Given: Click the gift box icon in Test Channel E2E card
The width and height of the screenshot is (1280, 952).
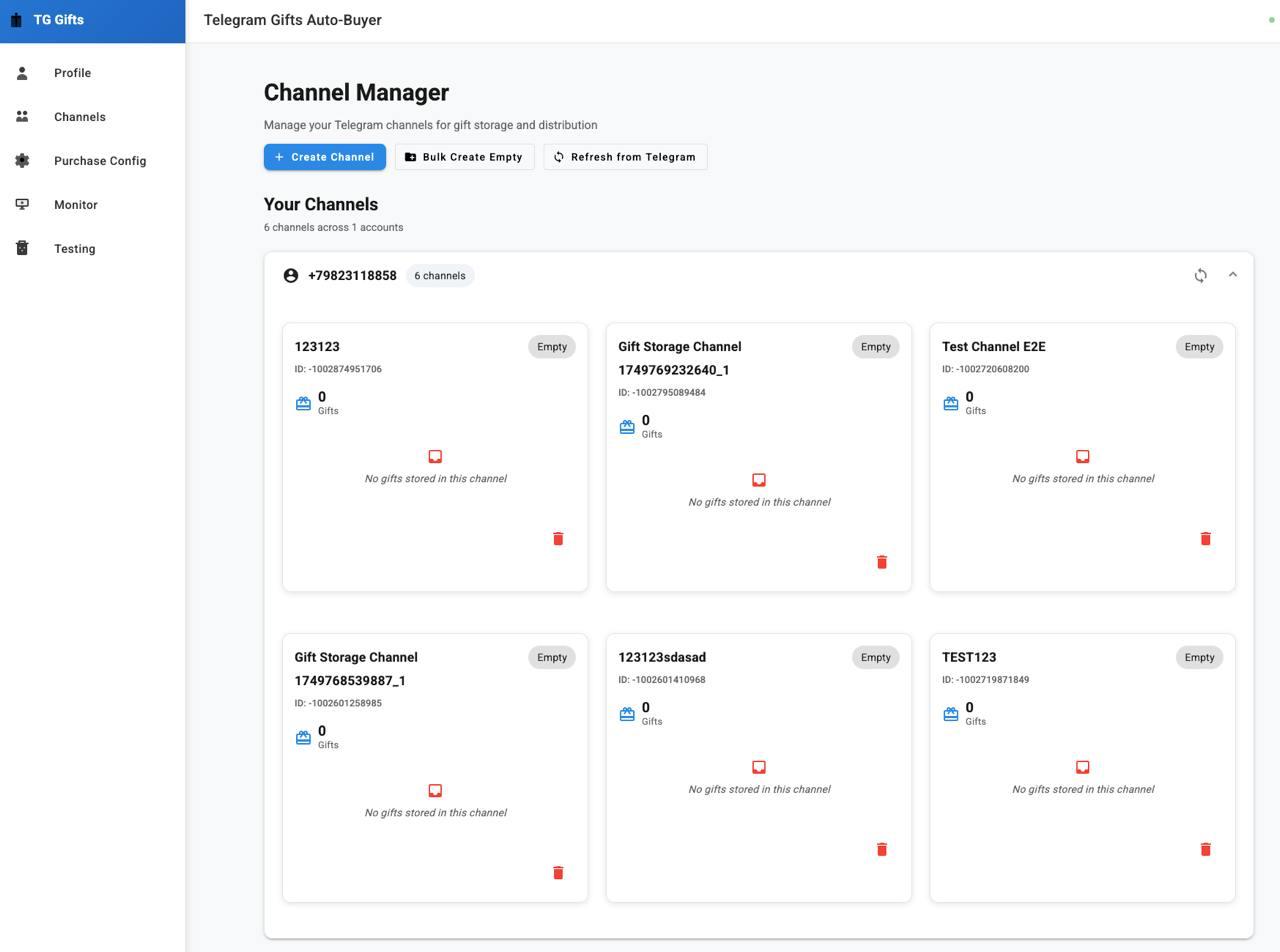Looking at the screenshot, I should [951, 404].
